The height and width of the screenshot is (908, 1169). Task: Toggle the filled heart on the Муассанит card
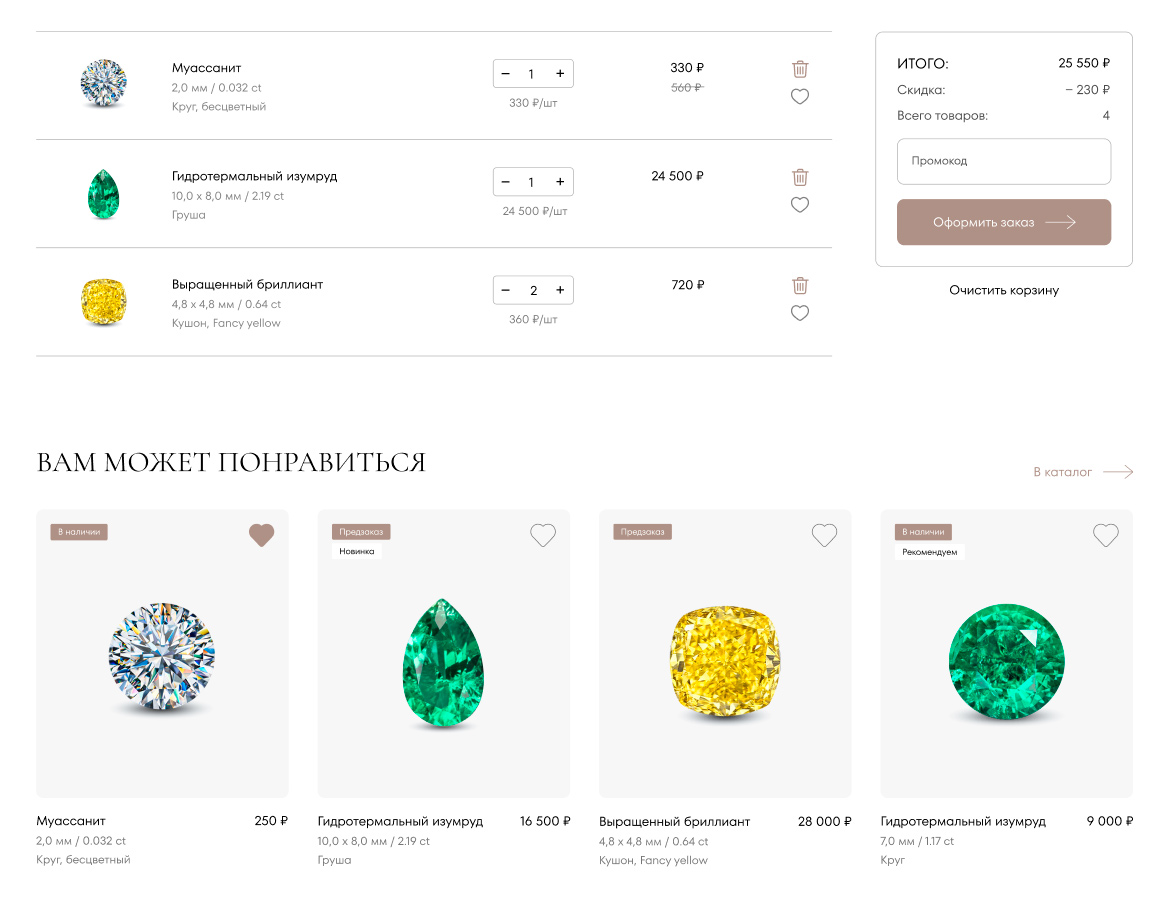pos(261,536)
